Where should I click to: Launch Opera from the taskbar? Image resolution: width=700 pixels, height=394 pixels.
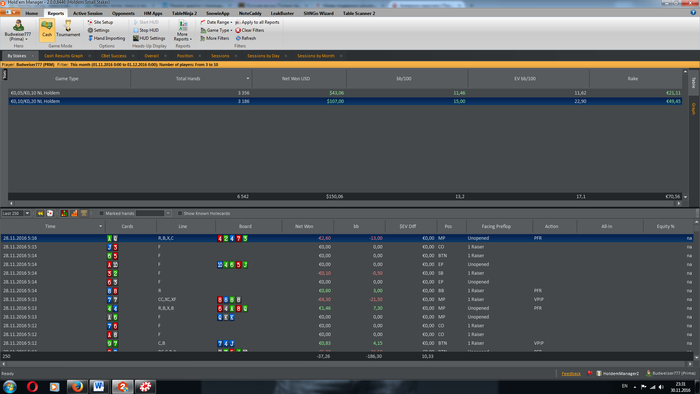[x=32, y=386]
